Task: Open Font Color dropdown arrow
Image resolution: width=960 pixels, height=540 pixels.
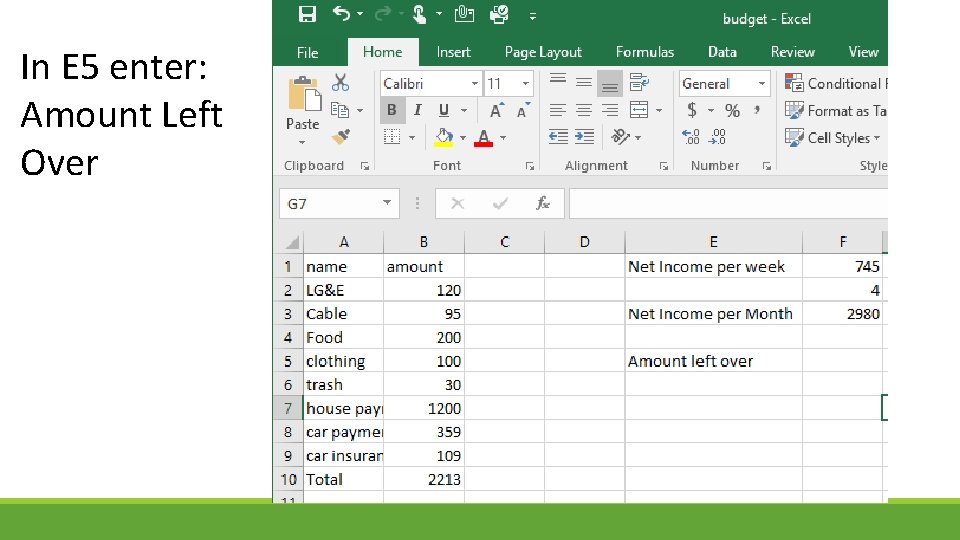Action: click(503, 138)
